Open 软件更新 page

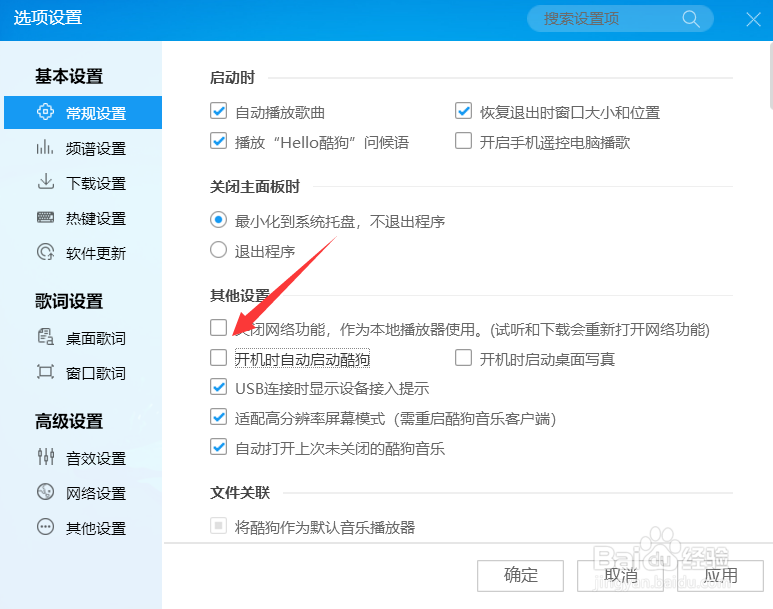(96, 253)
